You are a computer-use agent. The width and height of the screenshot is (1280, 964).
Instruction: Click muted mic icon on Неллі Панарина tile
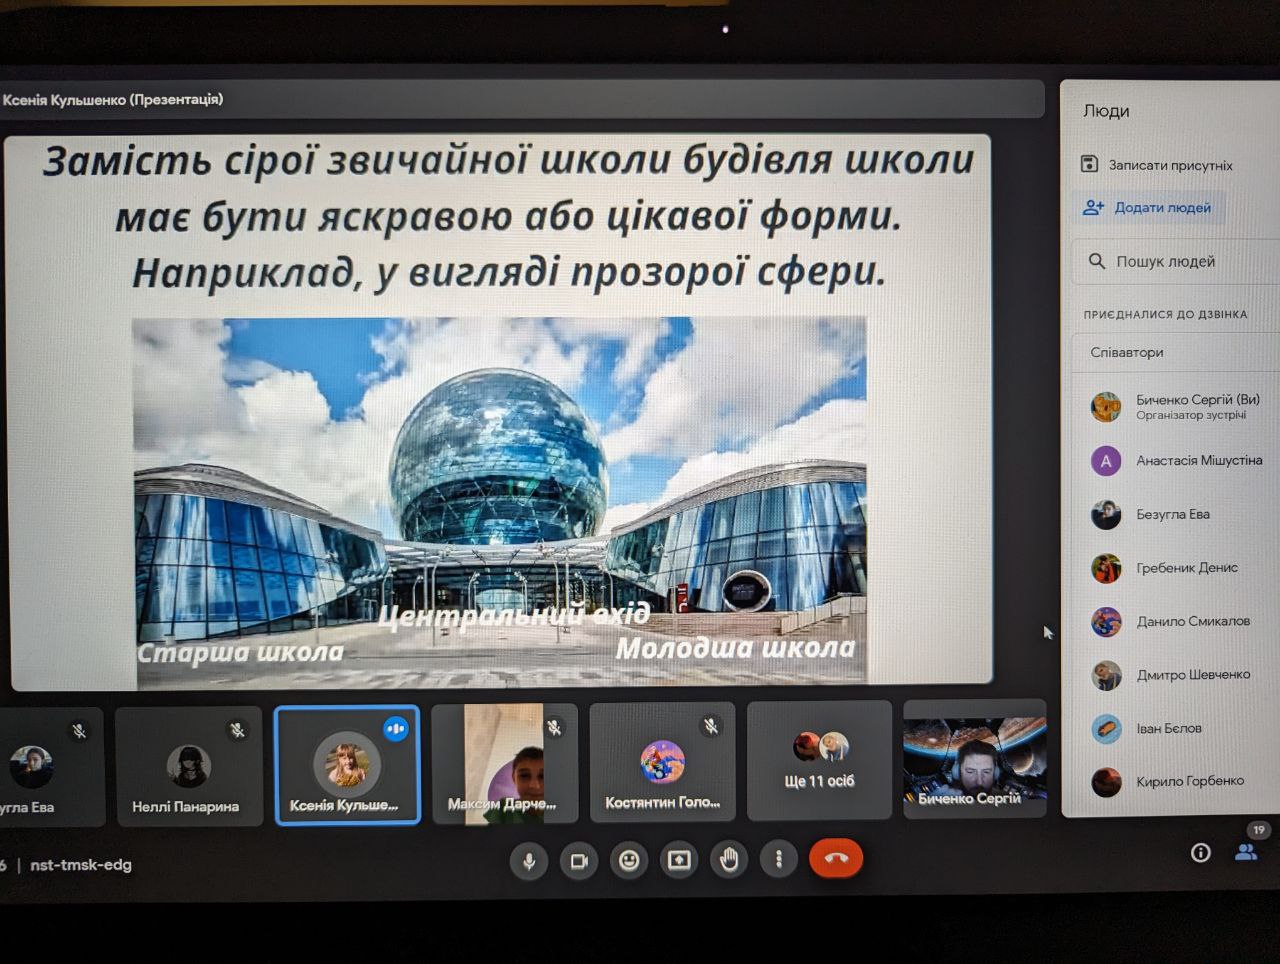[237, 730]
